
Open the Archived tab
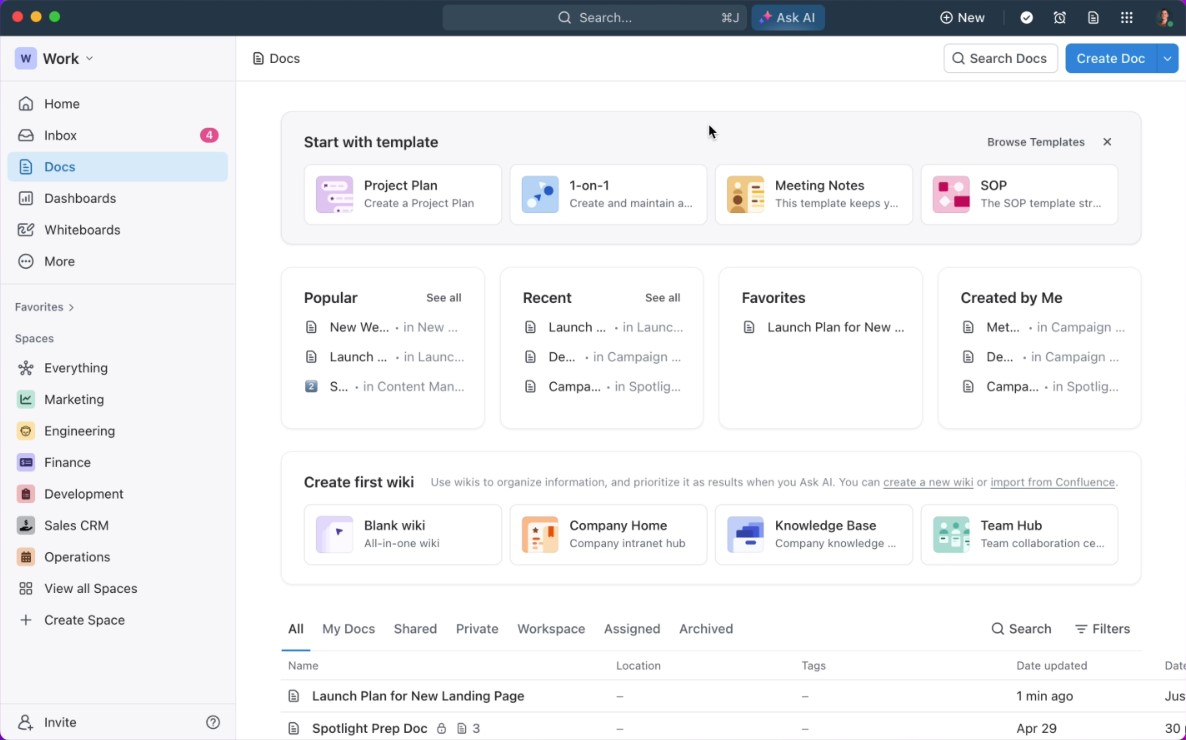706,629
